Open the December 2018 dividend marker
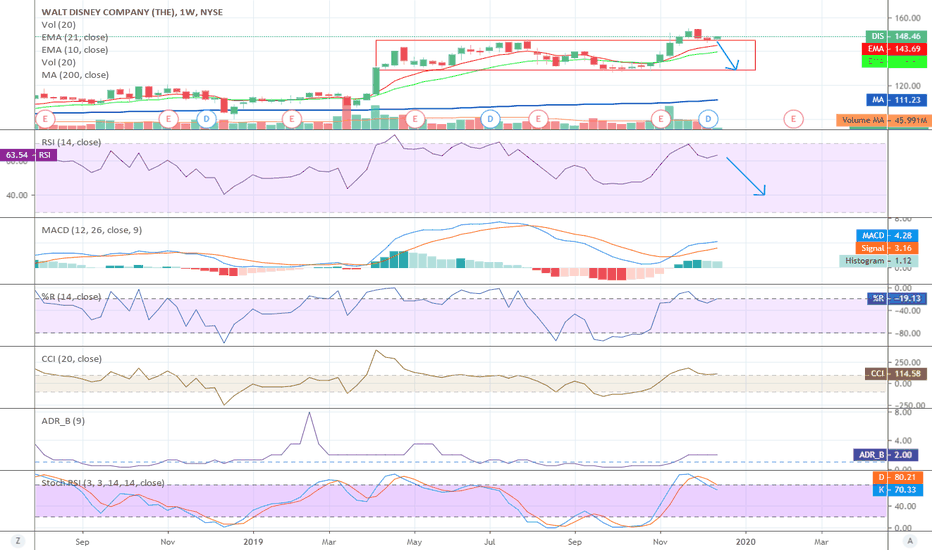 (x=206, y=119)
